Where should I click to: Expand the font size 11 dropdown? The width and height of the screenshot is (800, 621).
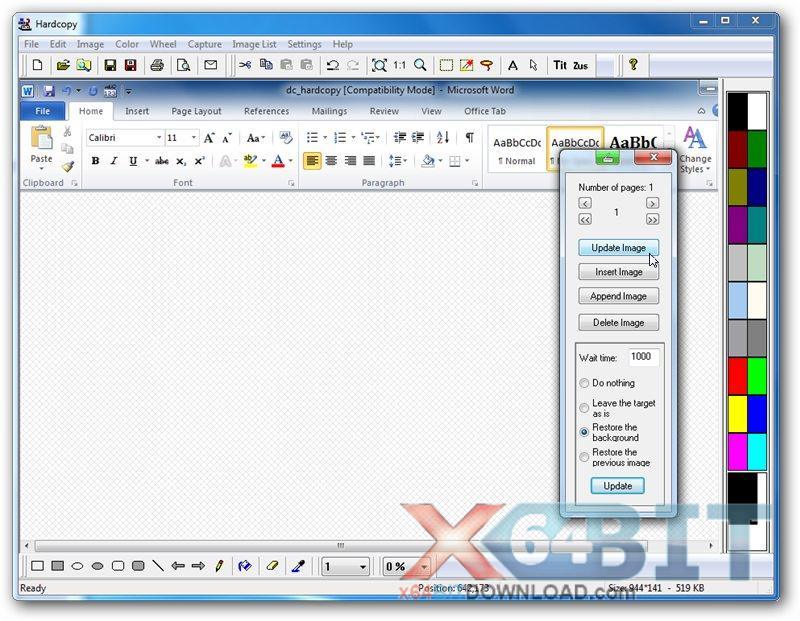pos(194,138)
